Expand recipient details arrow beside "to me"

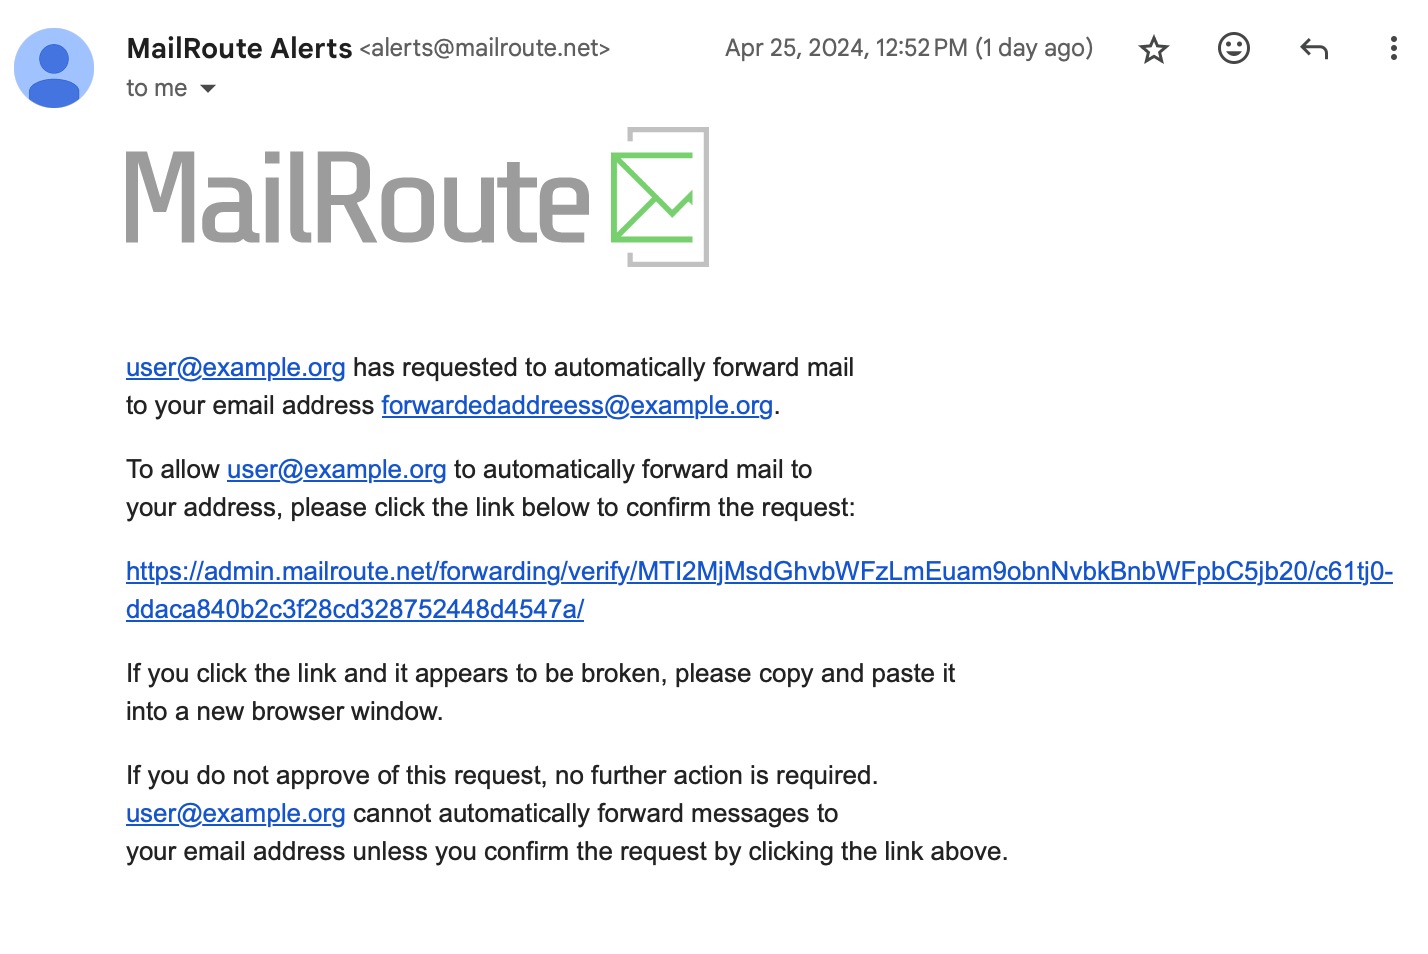pos(208,89)
